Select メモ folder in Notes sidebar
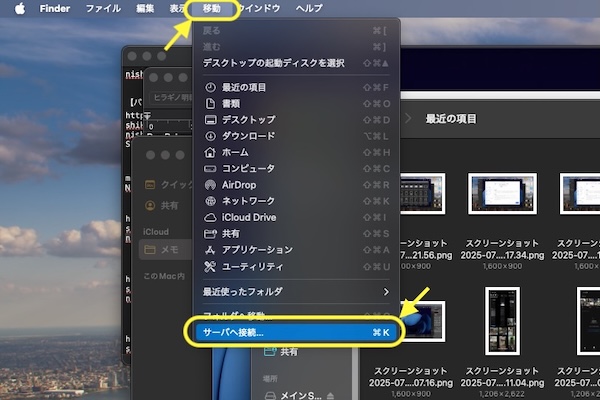This screenshot has width=600, height=400. tap(165, 250)
